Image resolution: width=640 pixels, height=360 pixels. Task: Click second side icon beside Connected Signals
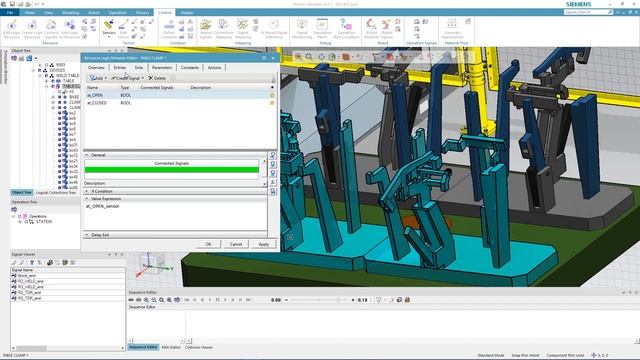273,164
